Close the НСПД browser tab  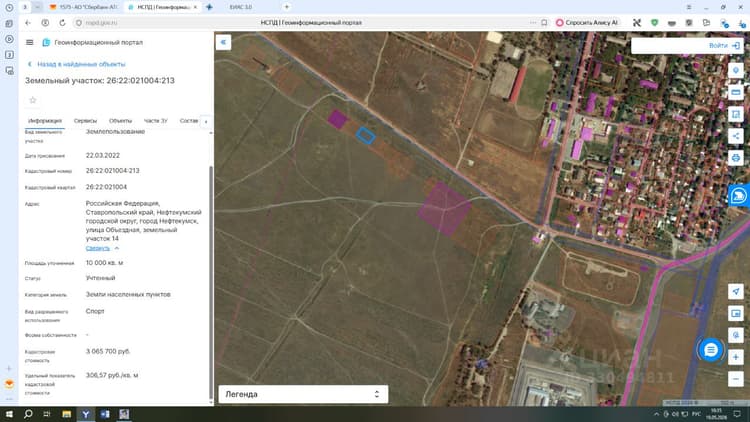195,7
